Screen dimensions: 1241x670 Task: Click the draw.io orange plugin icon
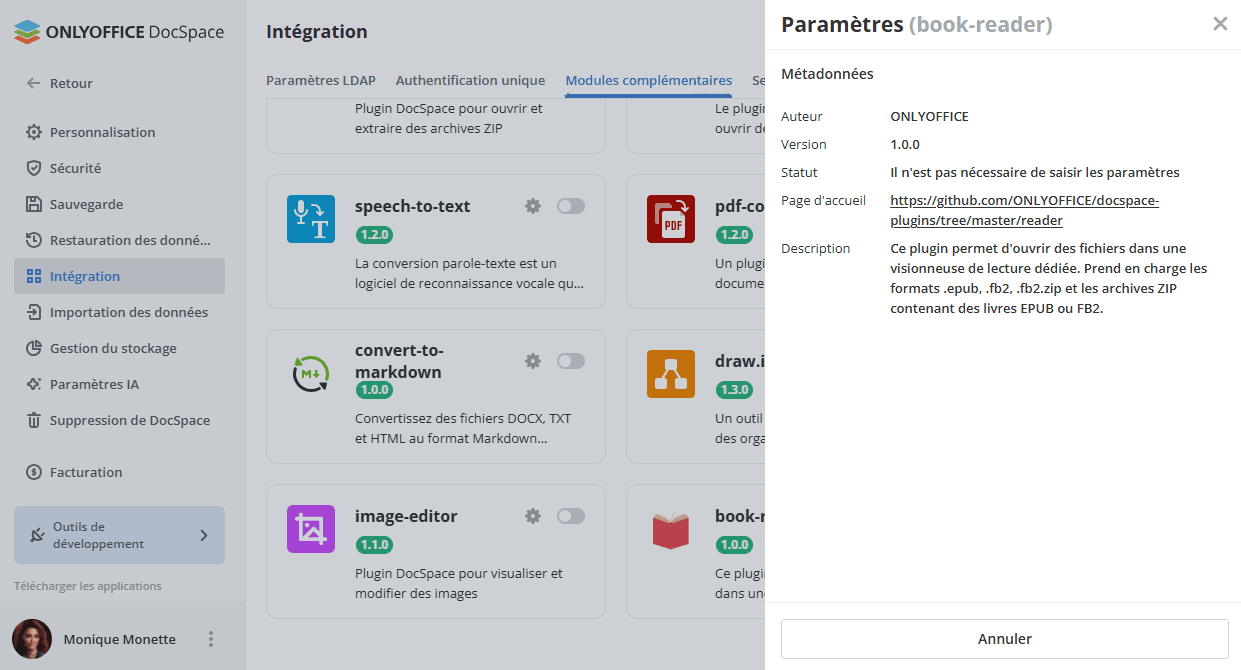coord(671,374)
